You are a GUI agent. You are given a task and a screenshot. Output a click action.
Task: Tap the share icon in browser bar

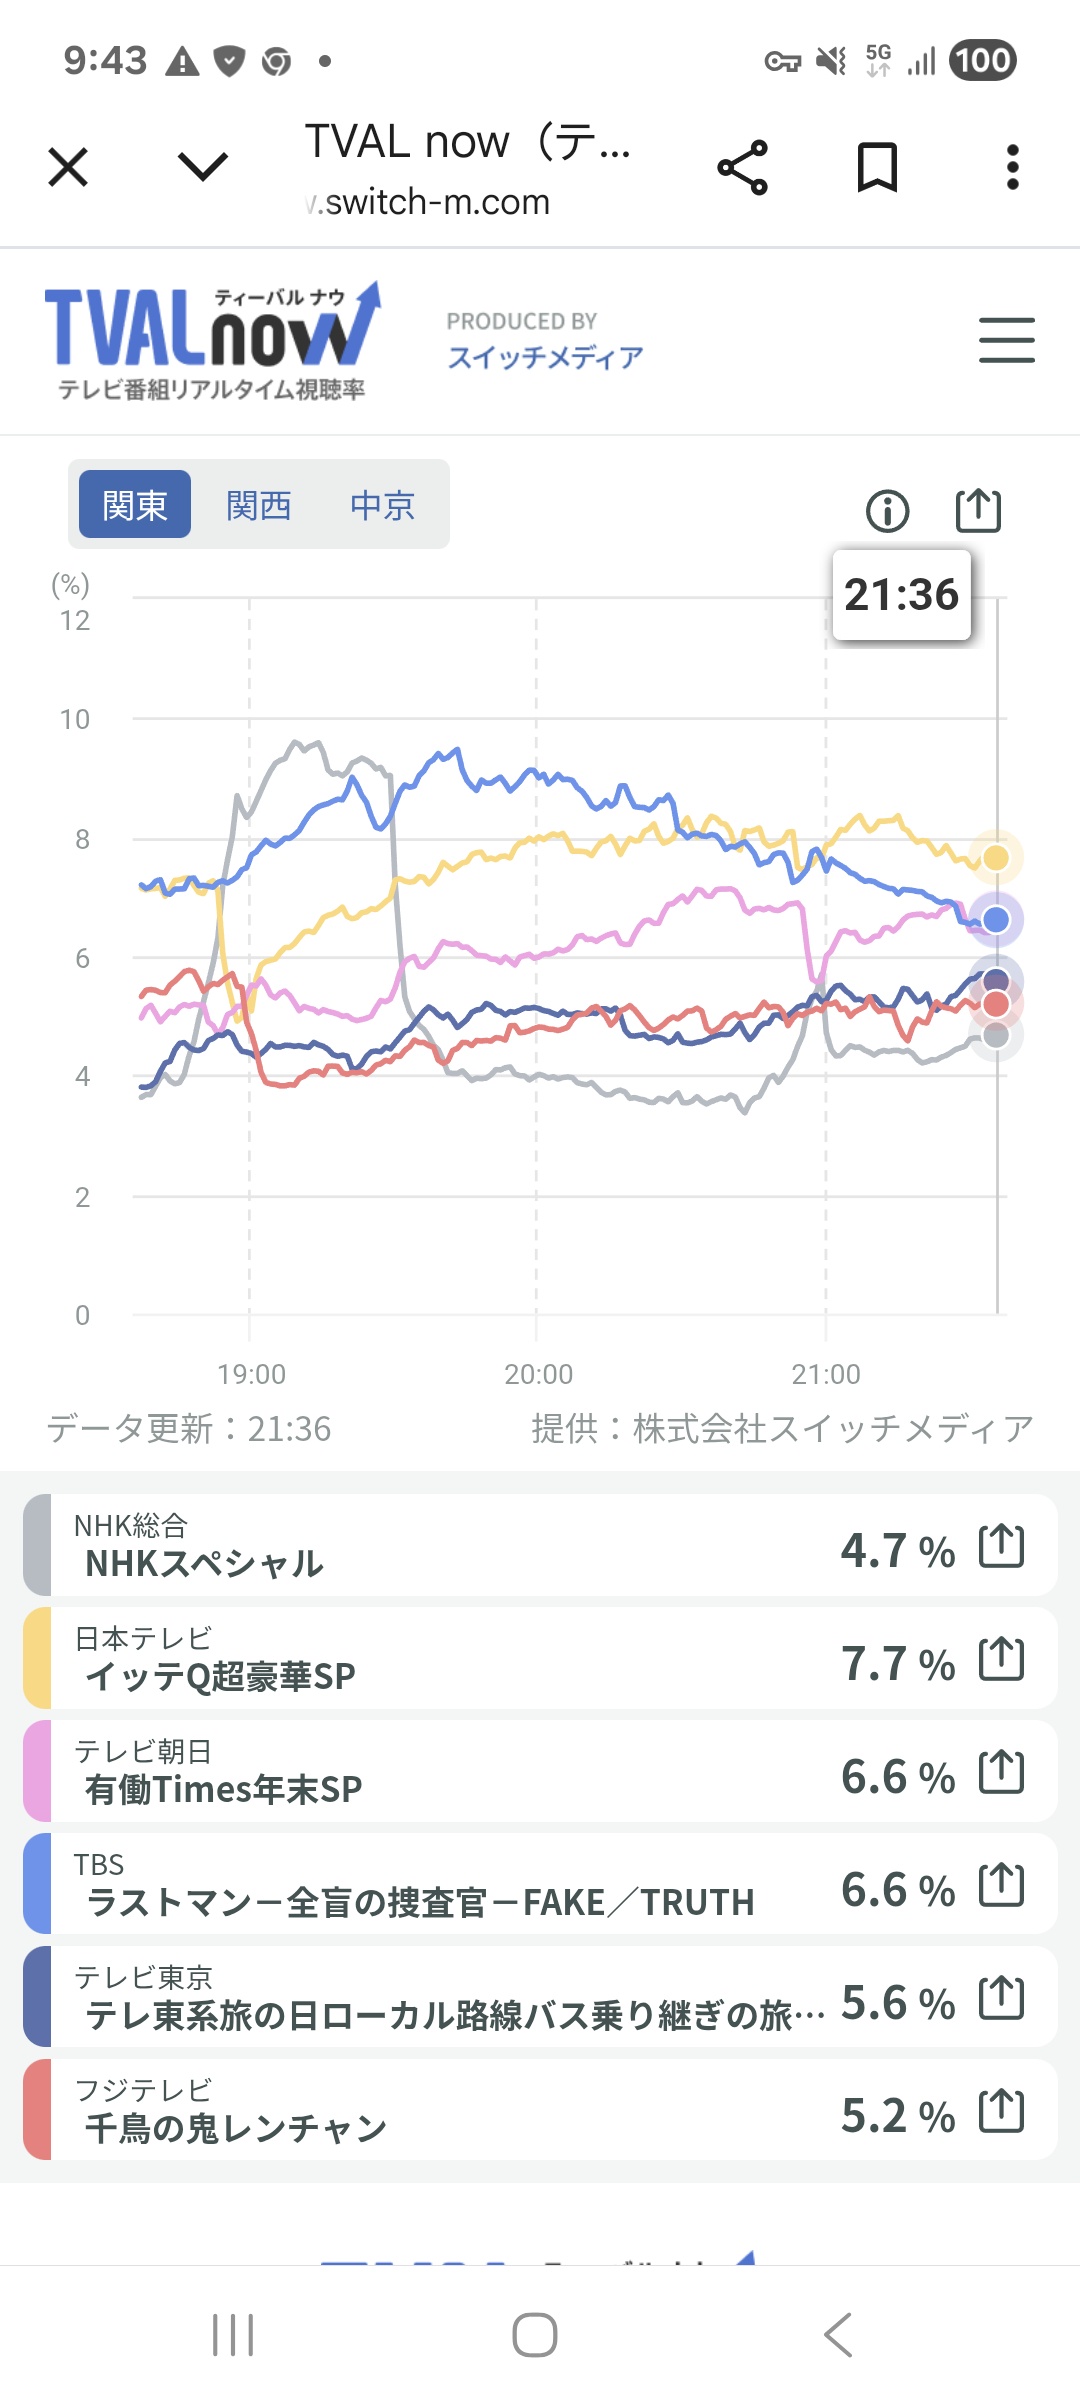coord(742,167)
